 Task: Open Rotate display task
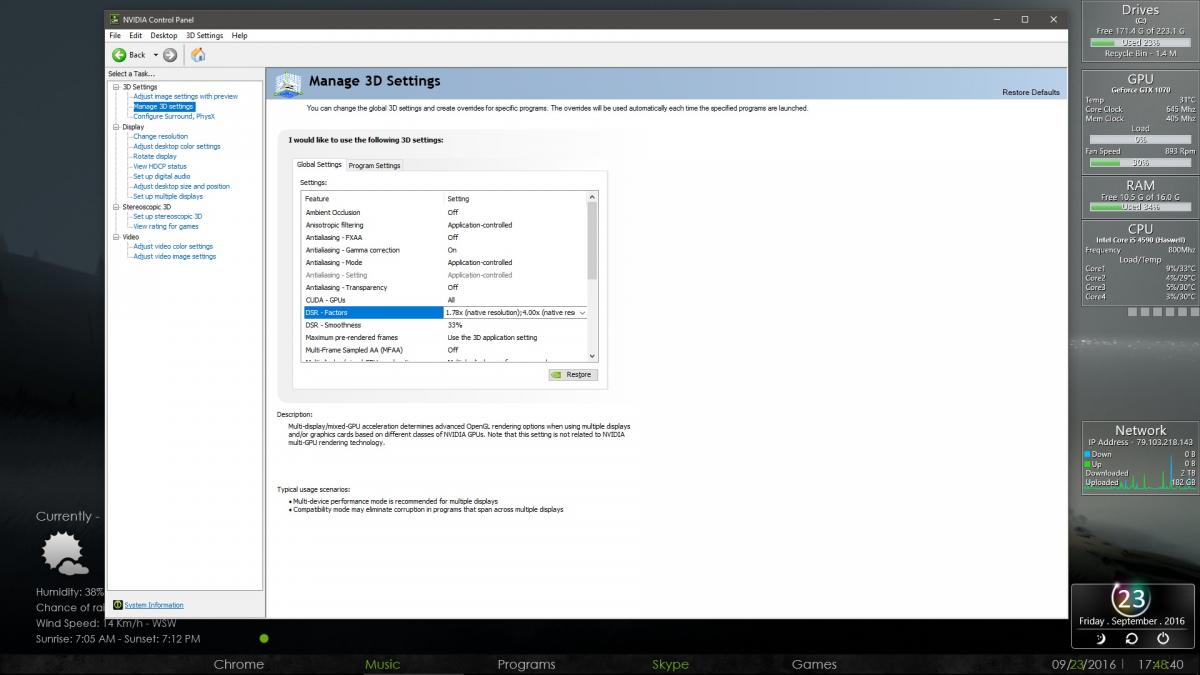[155, 157]
